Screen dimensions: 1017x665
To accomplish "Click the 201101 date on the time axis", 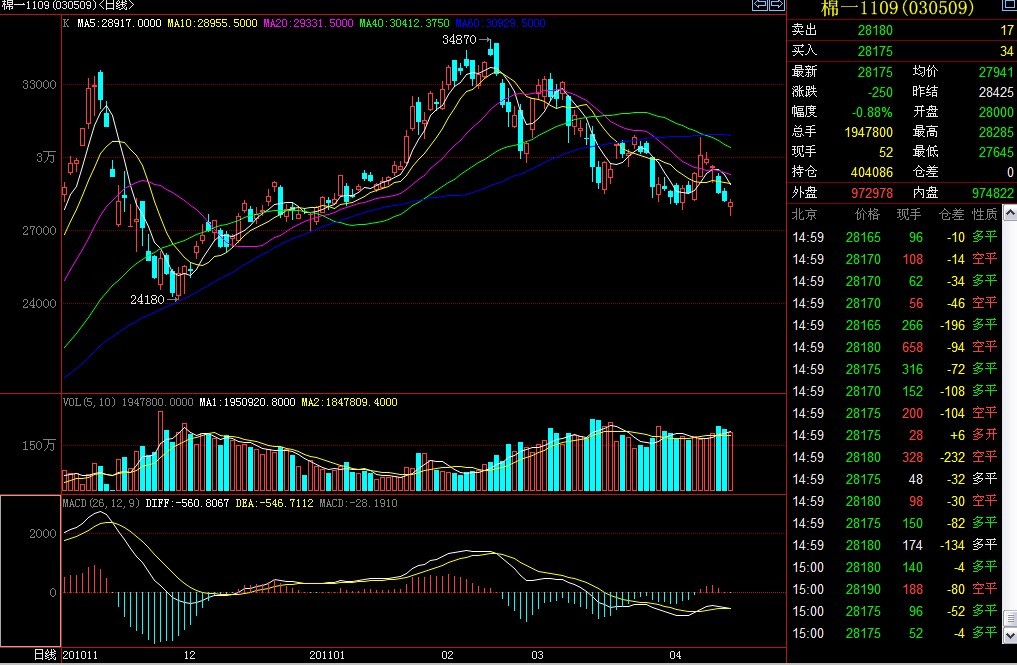I will pyautogui.click(x=328, y=654).
